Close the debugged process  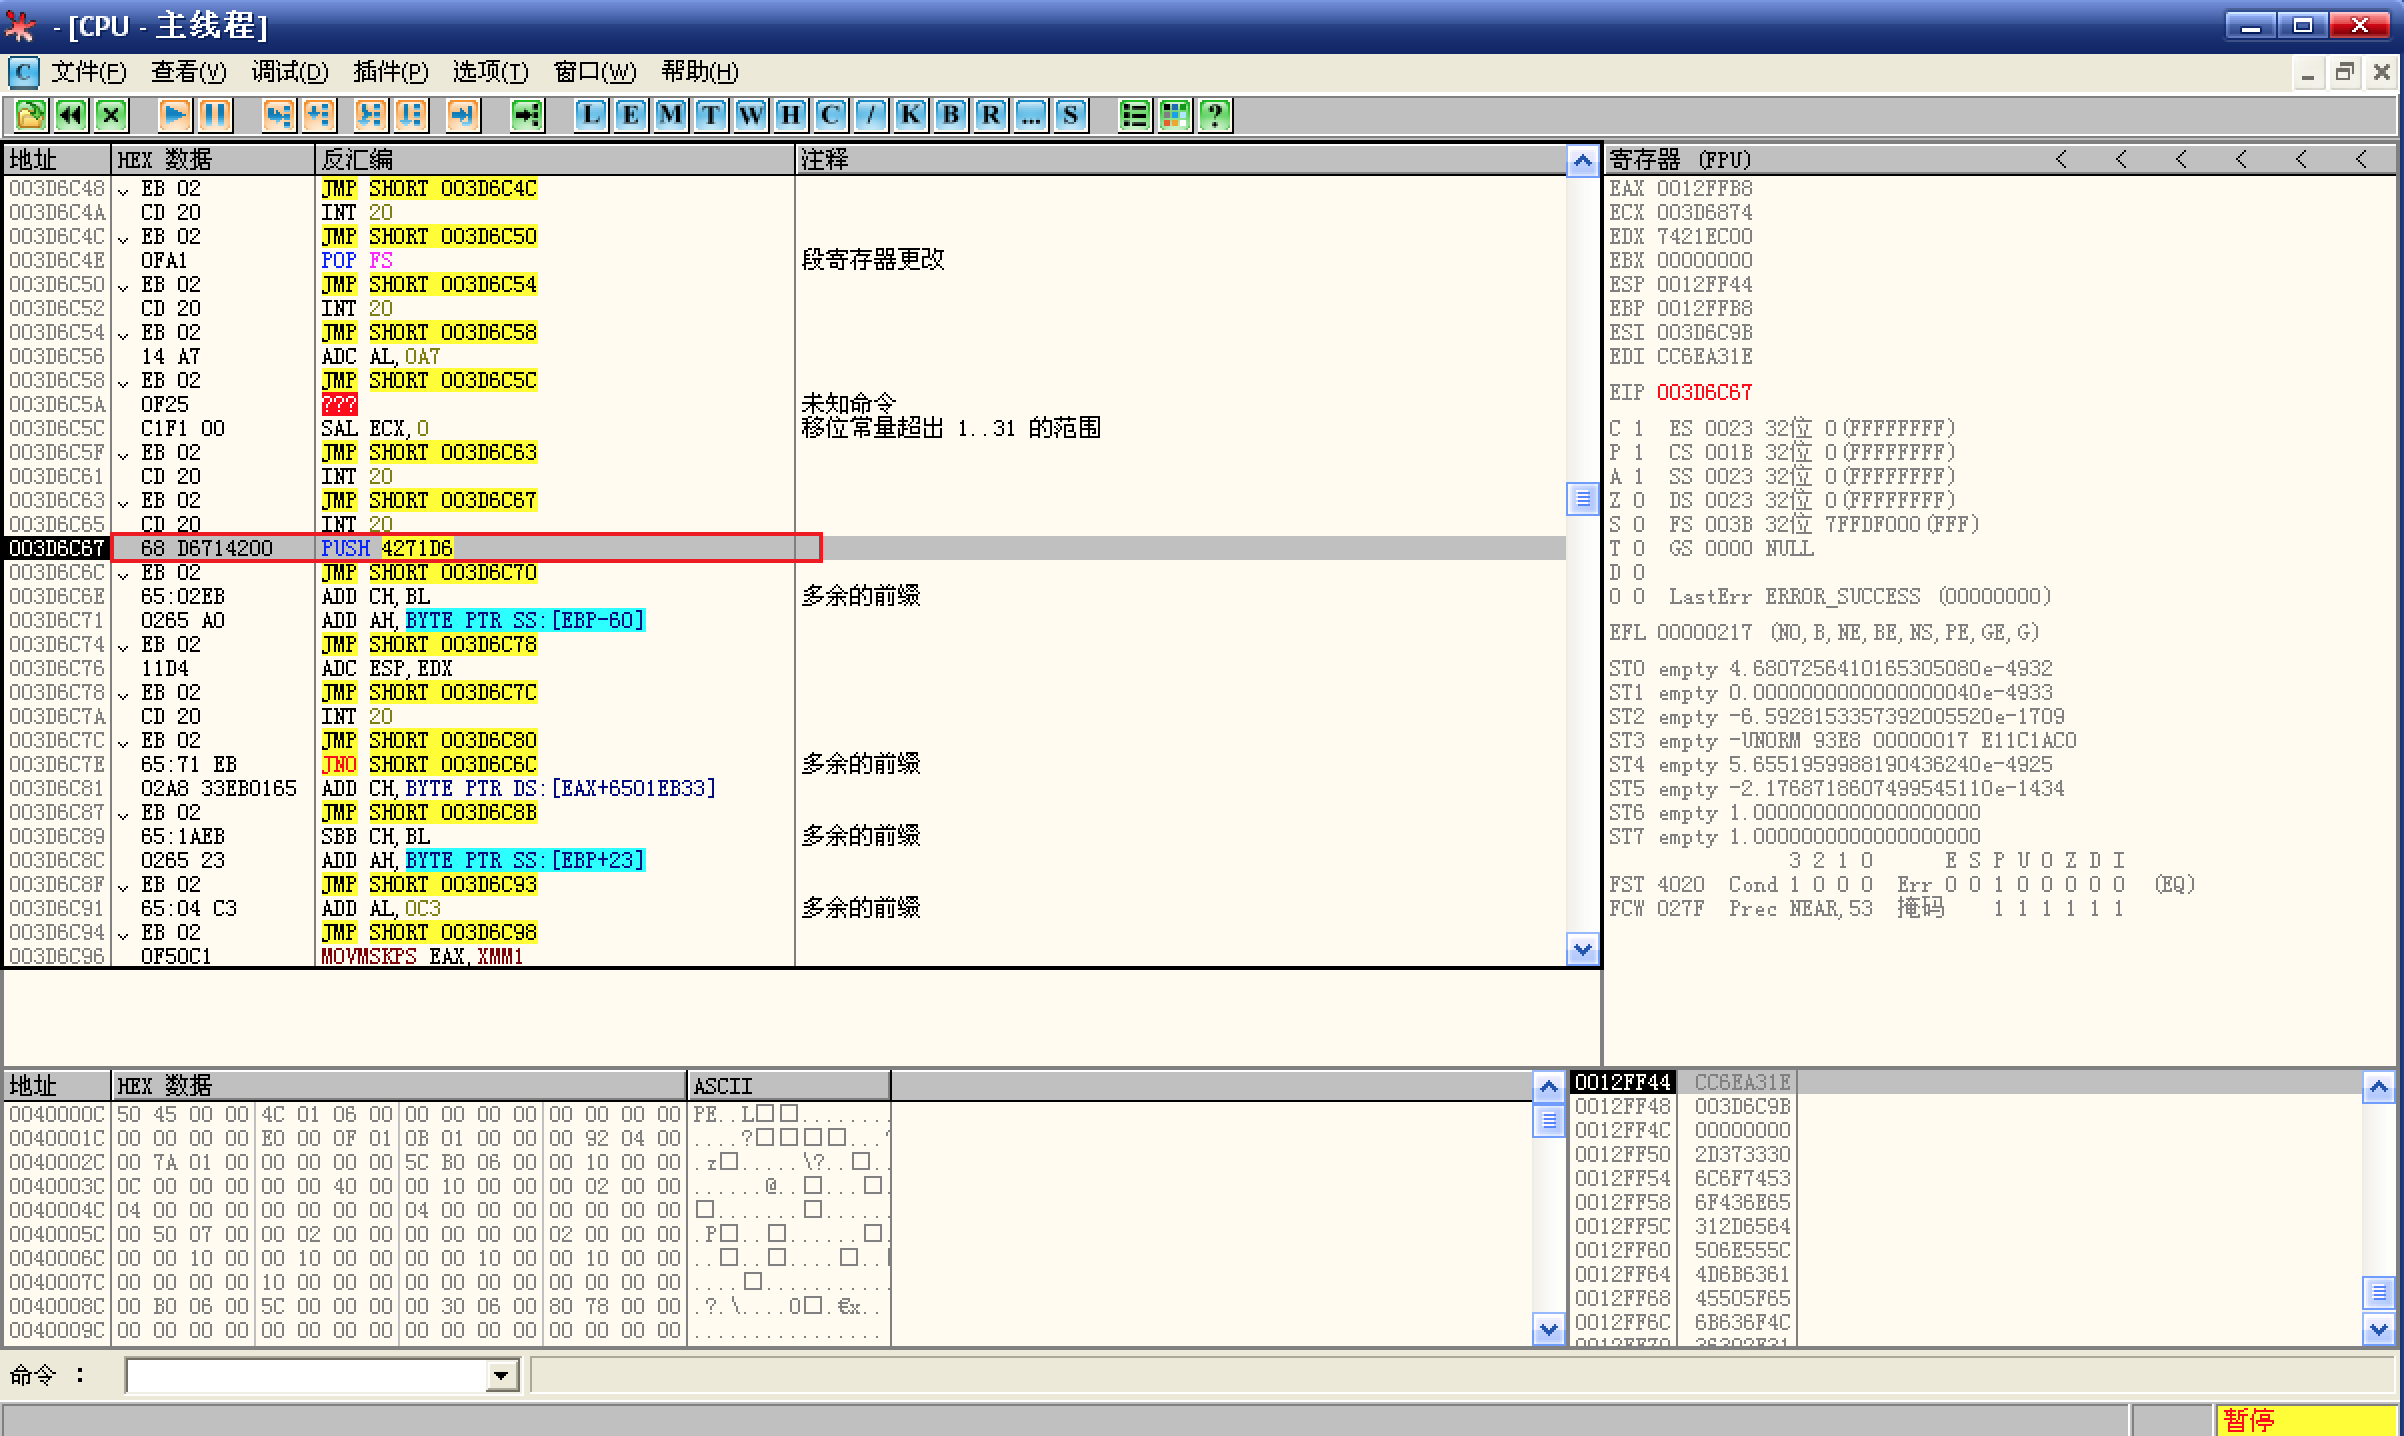(x=110, y=115)
